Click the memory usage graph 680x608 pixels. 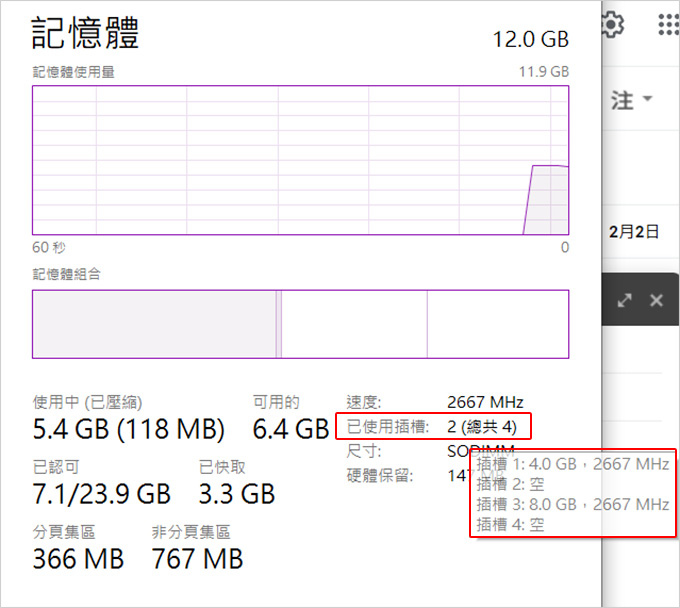click(x=301, y=160)
